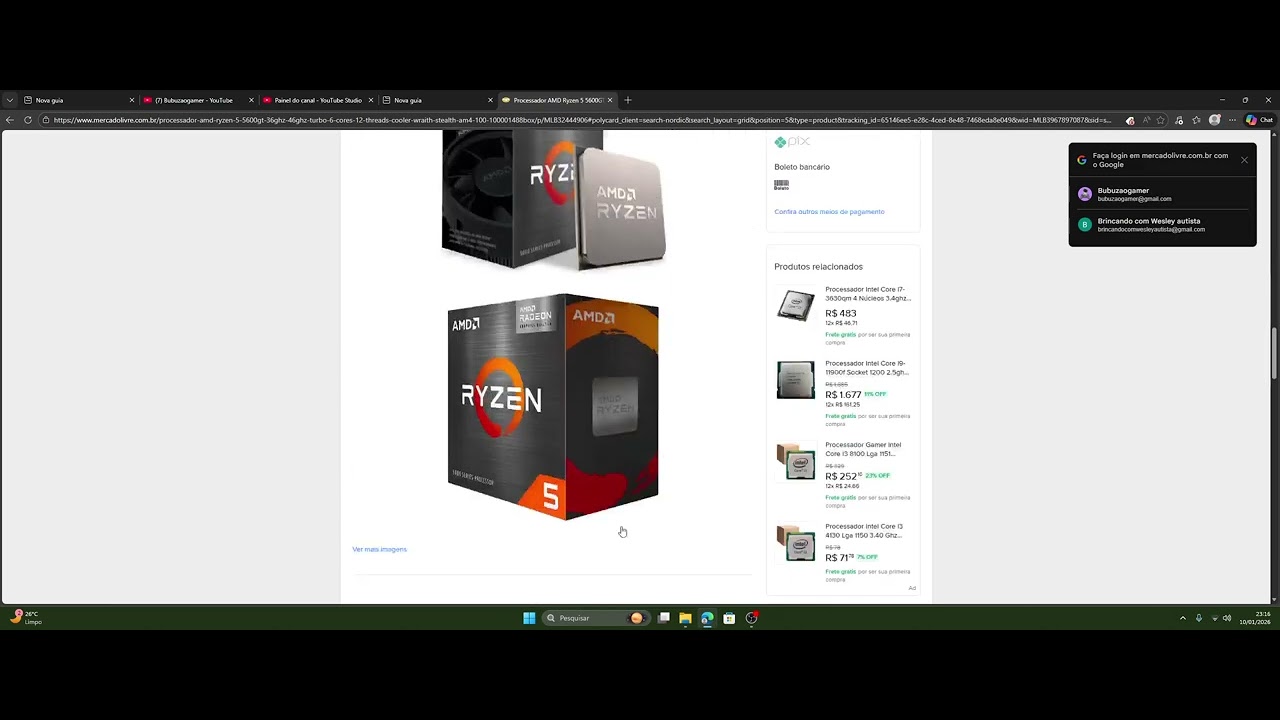
Task: Open Microsoft Store from the taskbar
Action: tap(729, 618)
